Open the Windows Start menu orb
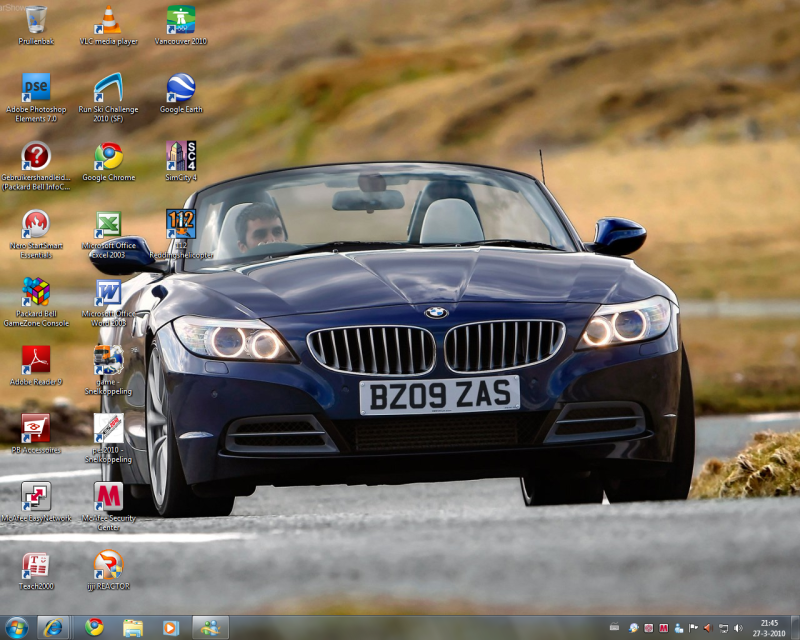Image resolution: width=800 pixels, height=640 pixels. click(x=16, y=628)
